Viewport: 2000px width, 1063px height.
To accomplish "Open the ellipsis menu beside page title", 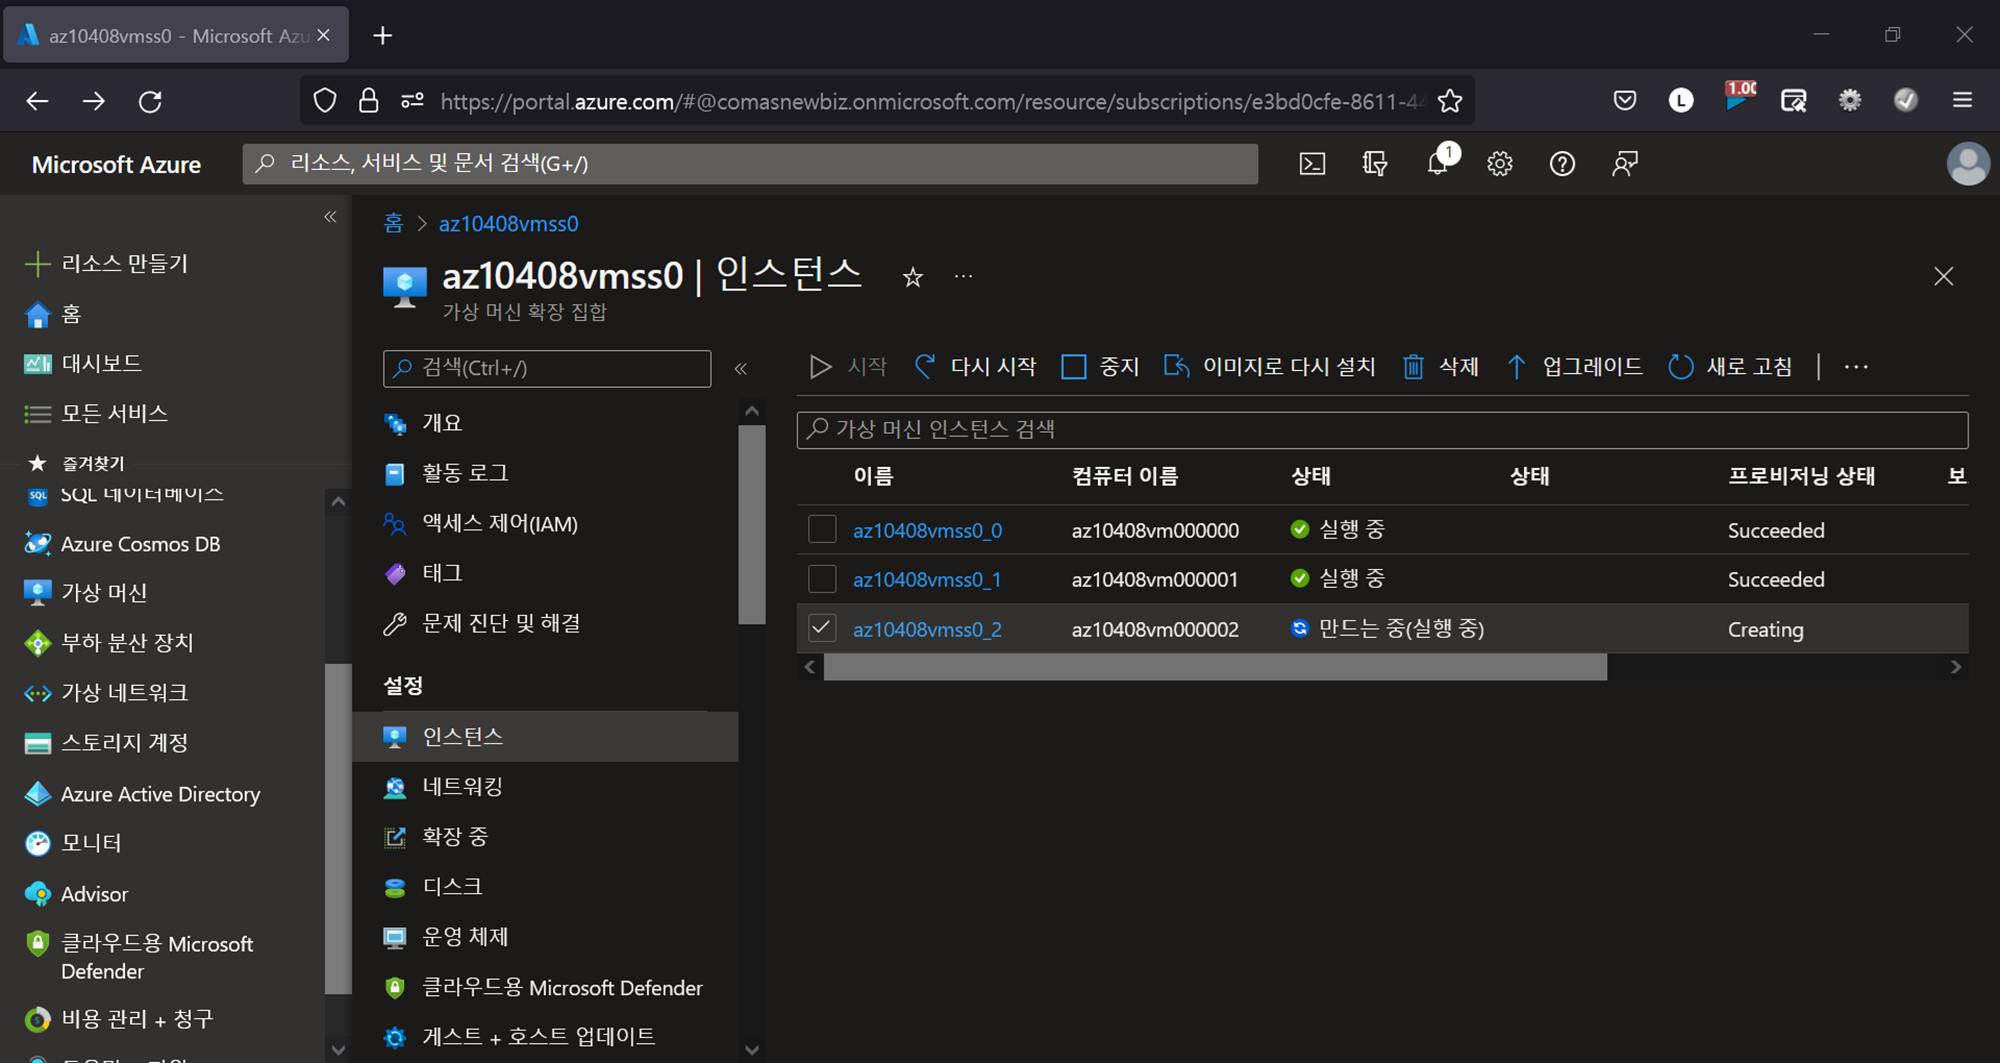I will point(963,277).
